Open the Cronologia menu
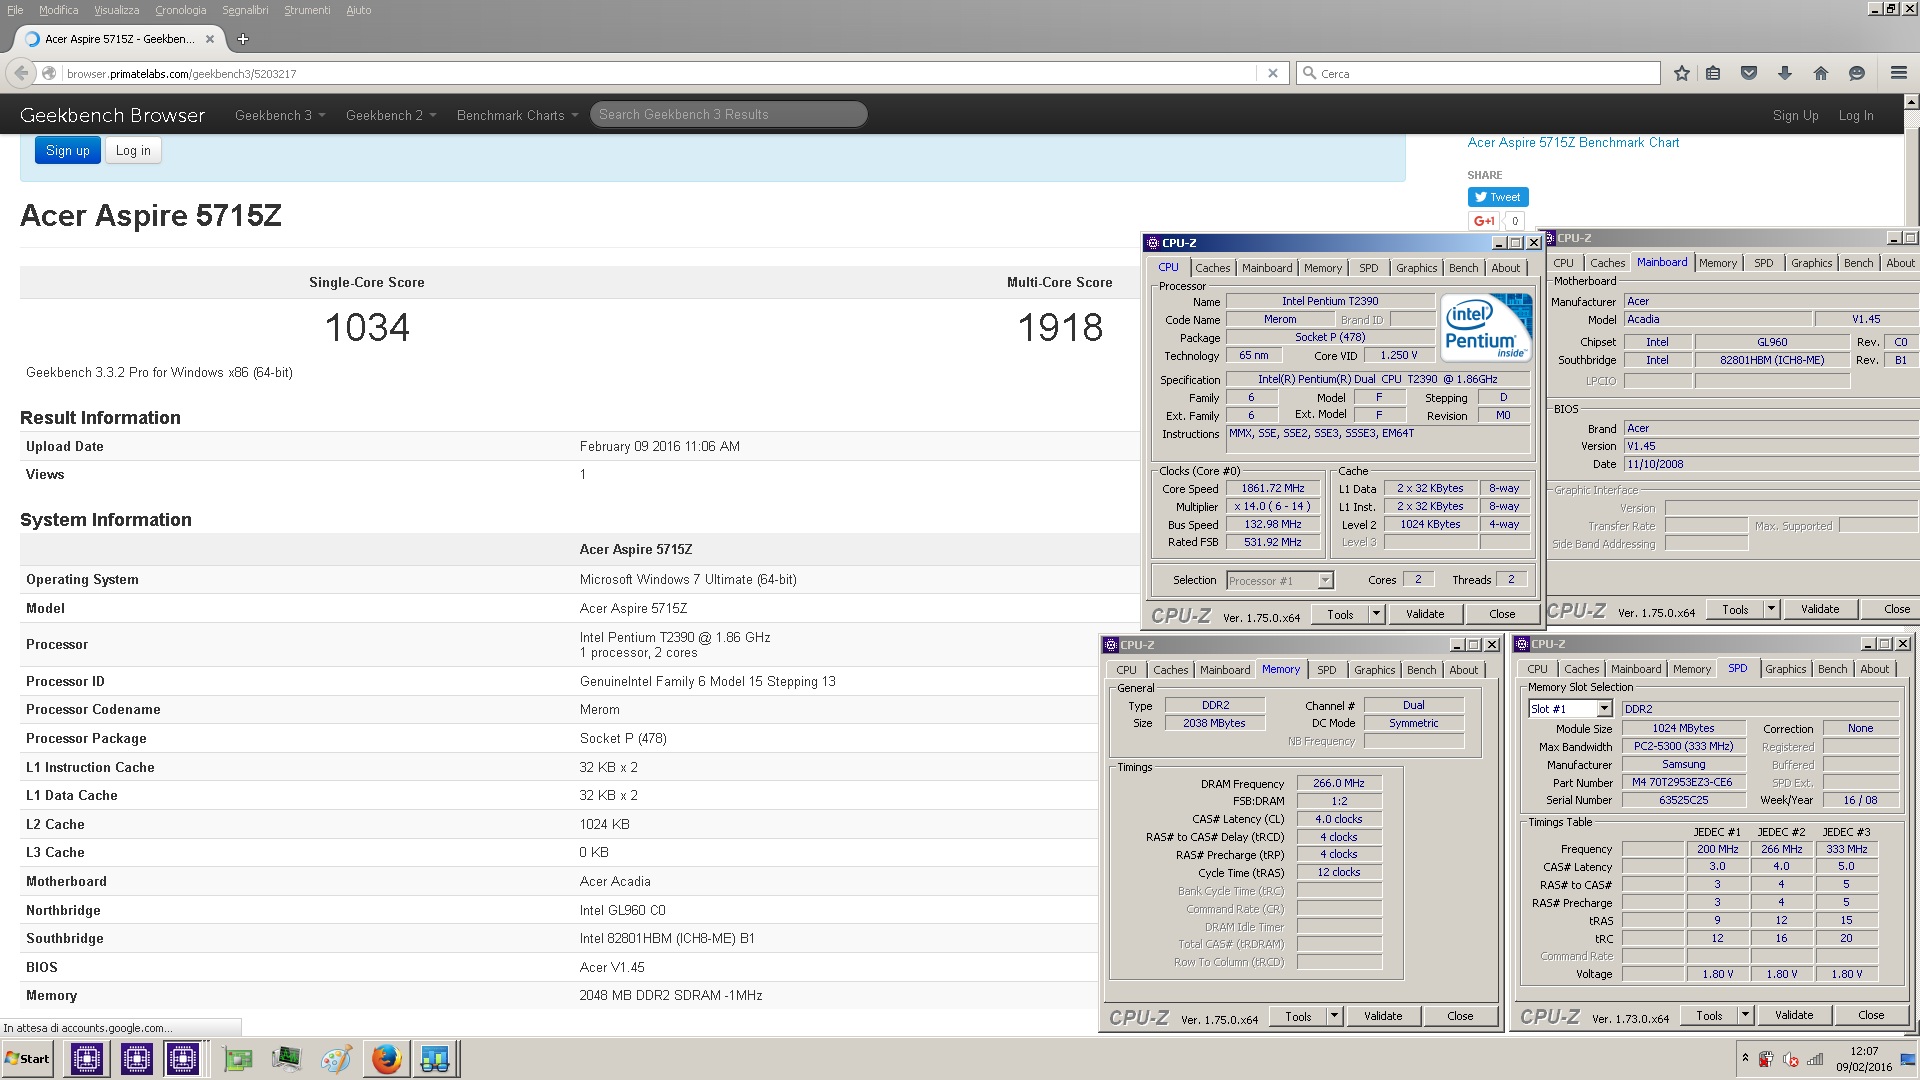The height and width of the screenshot is (1080, 1920). pos(180,10)
